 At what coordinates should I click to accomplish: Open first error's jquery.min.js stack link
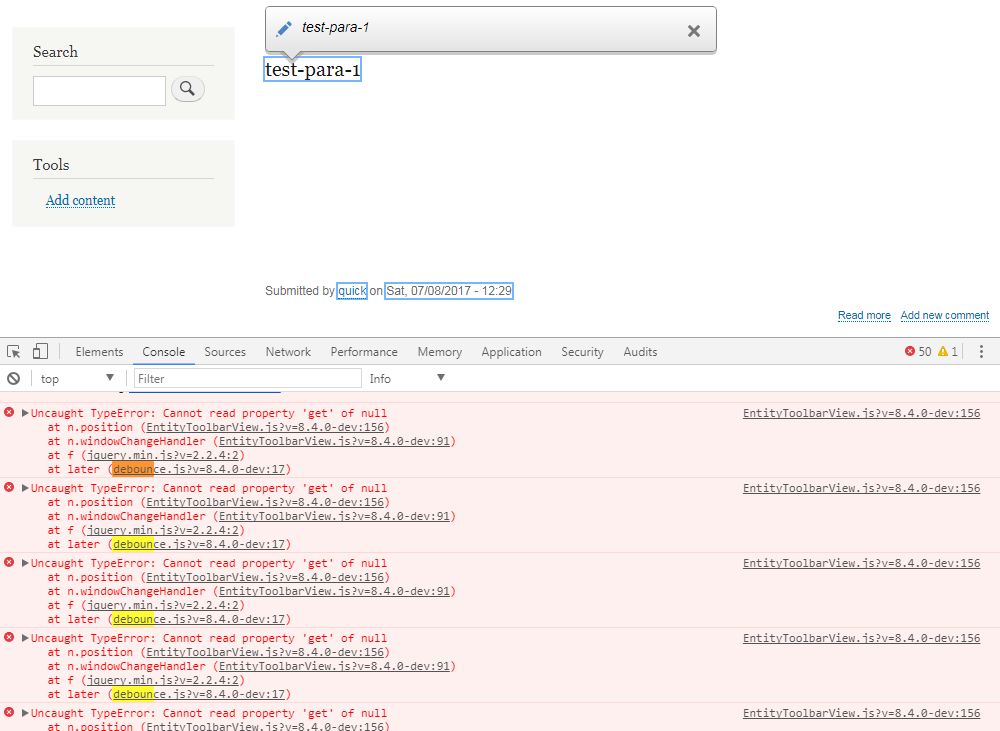pos(163,455)
